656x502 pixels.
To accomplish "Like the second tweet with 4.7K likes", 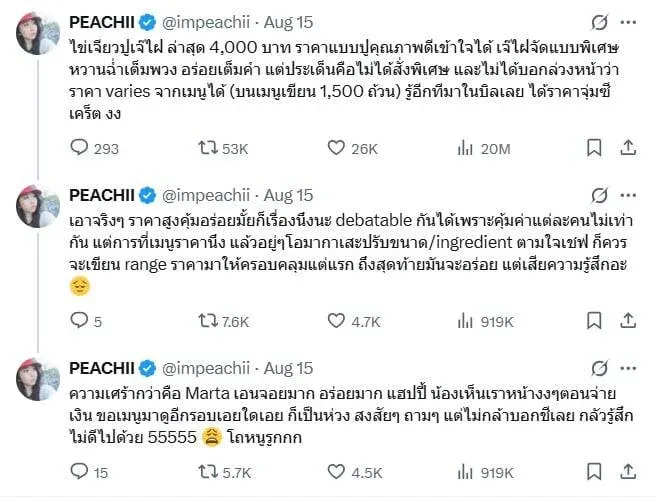I will tap(336, 321).
